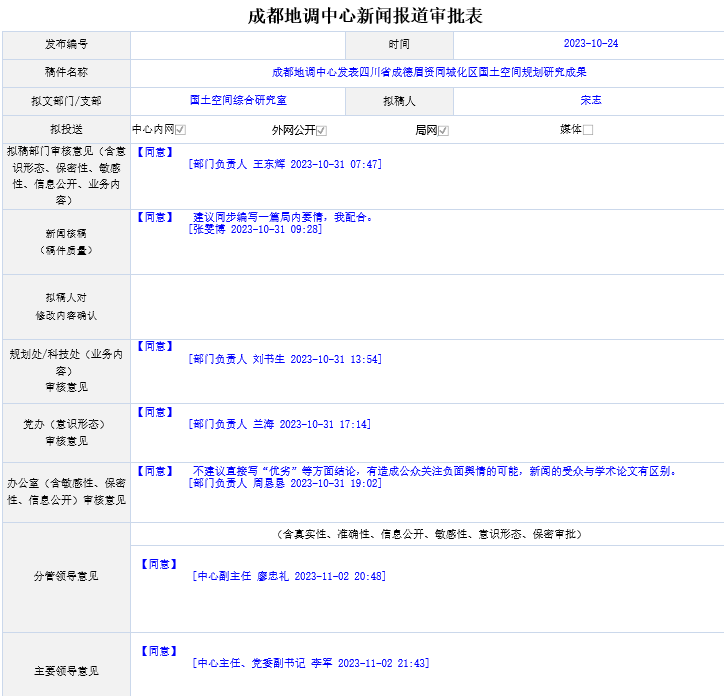Click the 张斐博 news review signature

click(254, 229)
